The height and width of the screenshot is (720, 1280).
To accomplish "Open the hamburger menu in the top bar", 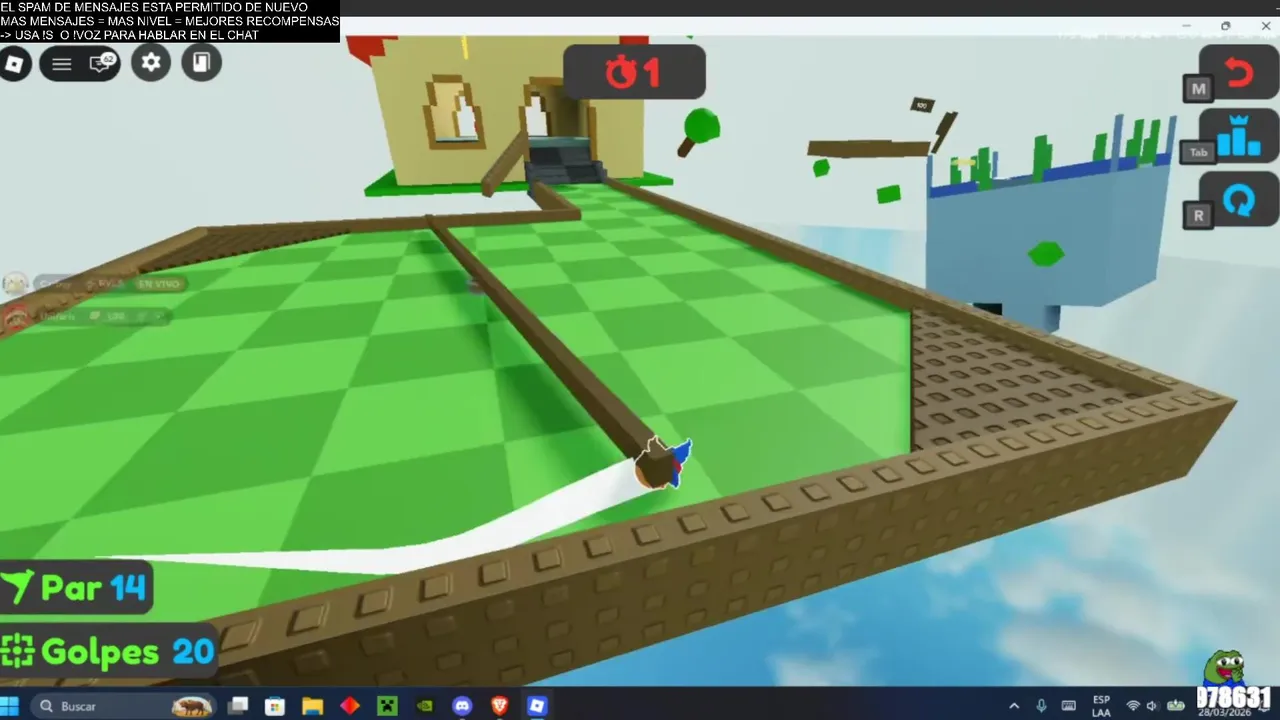I will point(61,64).
